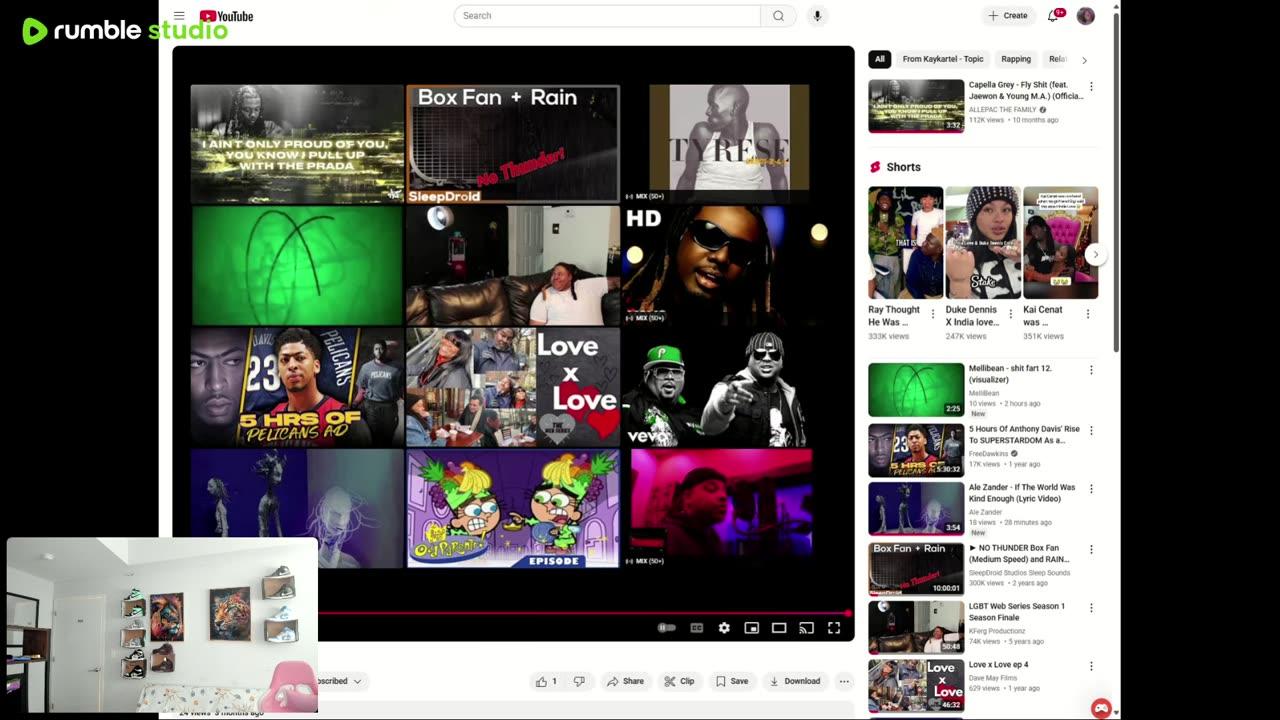Select Box Fan + Rain endscreen tile
This screenshot has height=720, width=1280.
[513, 144]
